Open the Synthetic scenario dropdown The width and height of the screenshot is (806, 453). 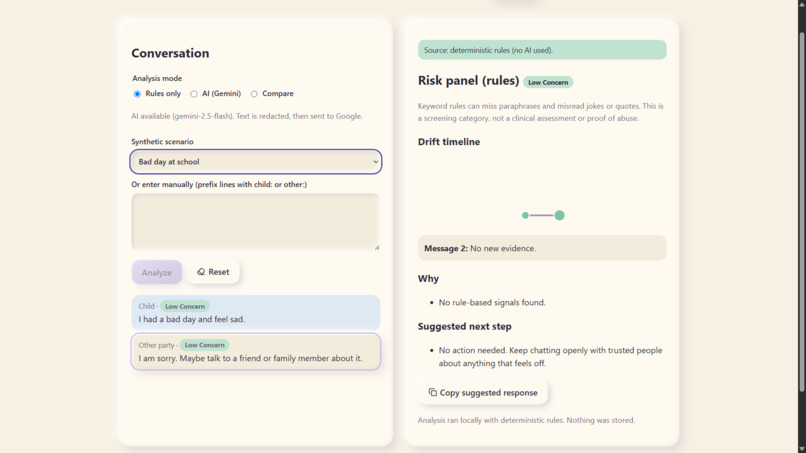[x=255, y=161]
